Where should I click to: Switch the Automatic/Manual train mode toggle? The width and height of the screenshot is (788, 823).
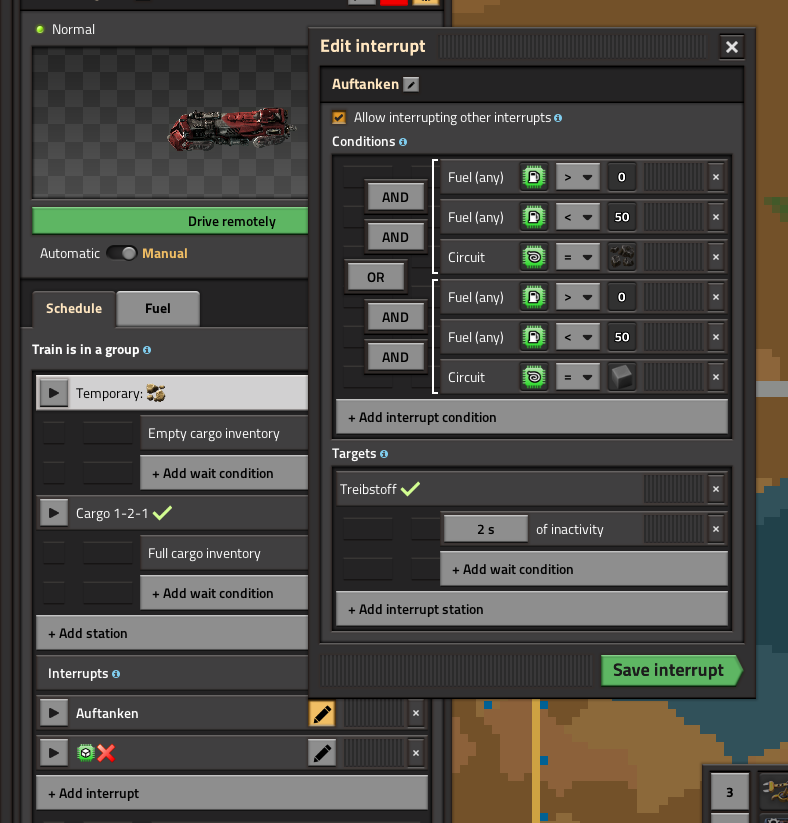click(x=122, y=253)
